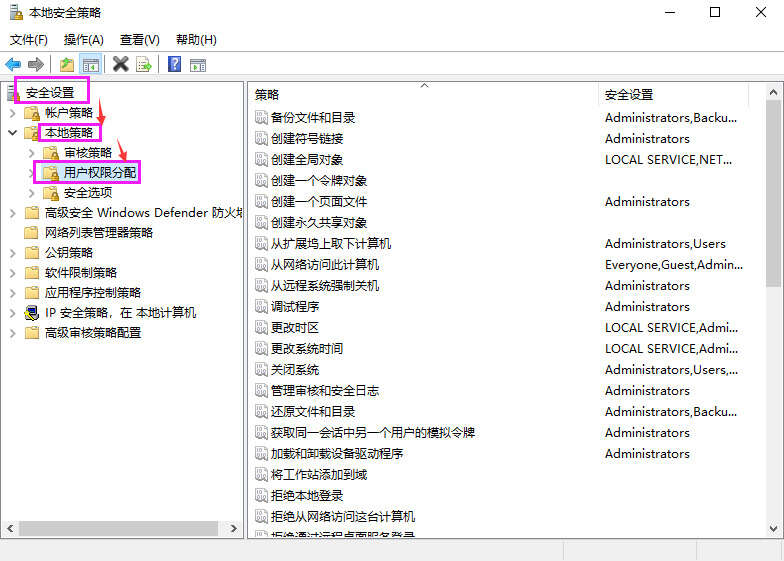This screenshot has height=561, width=784.
Task: Click the policy icon beside 创建符号链接
Action: click(261, 138)
